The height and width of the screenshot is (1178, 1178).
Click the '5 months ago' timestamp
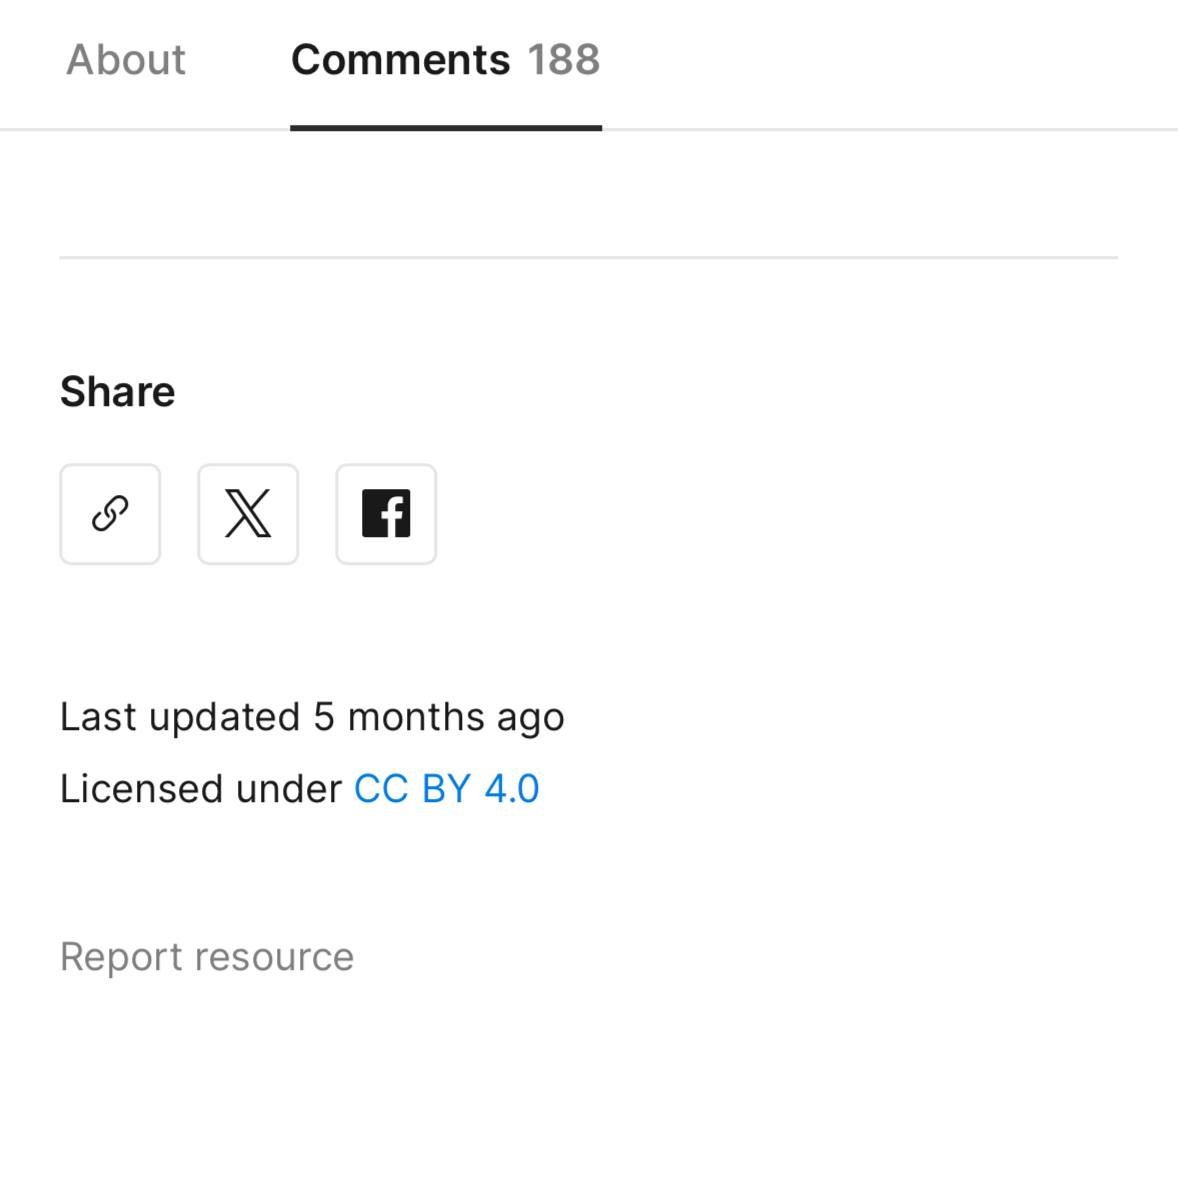tap(439, 717)
